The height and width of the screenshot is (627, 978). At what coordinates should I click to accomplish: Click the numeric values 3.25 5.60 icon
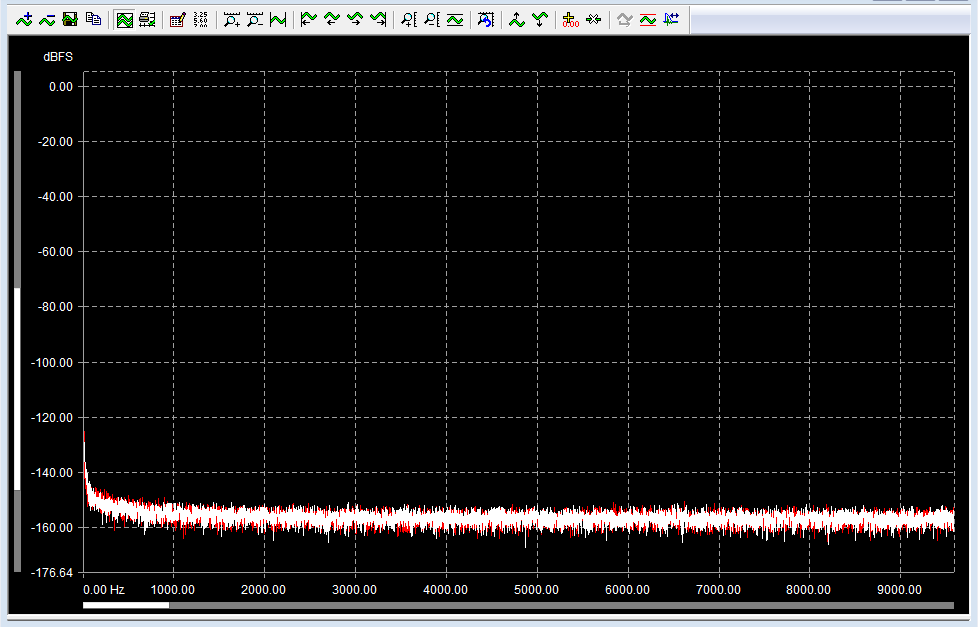pos(200,20)
